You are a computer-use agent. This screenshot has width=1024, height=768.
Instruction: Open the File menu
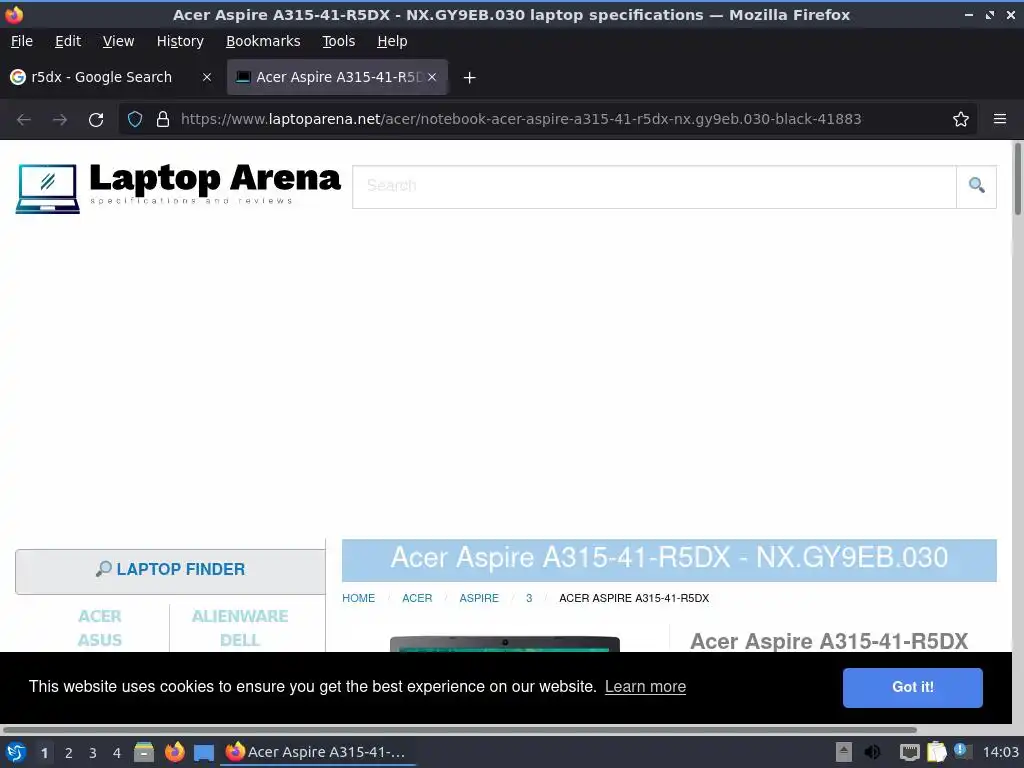coord(22,41)
